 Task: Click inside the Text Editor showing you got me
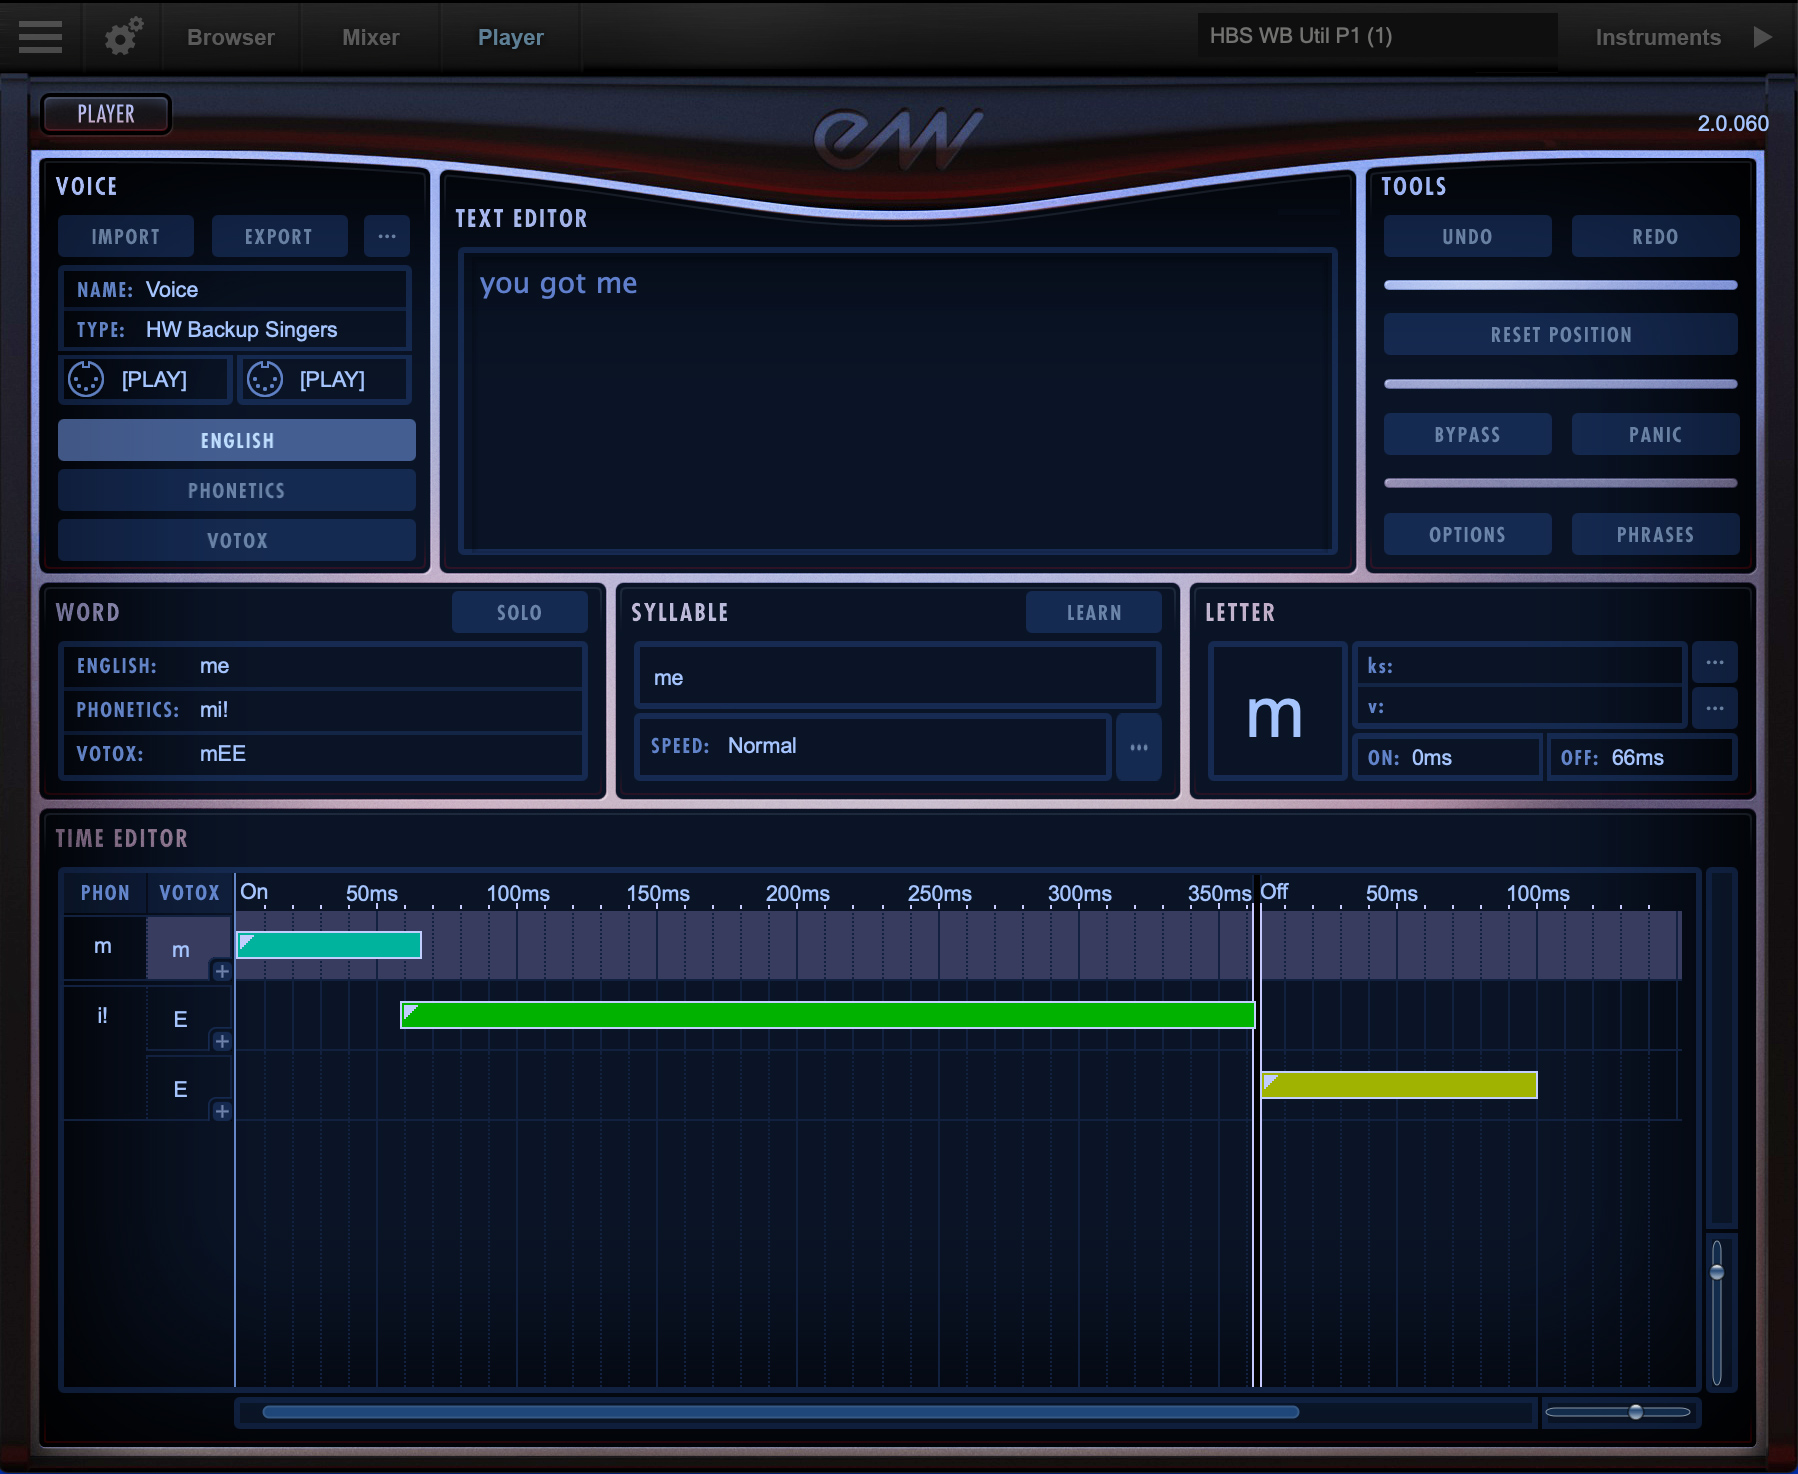897,400
